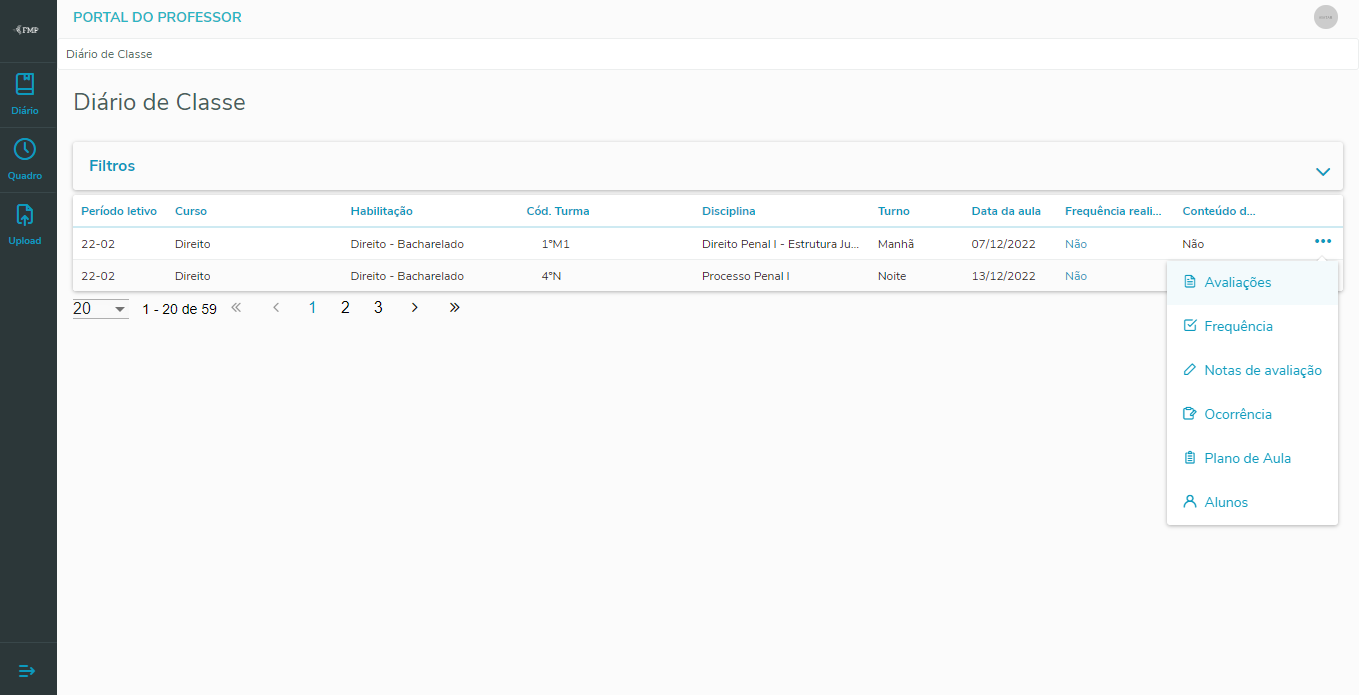Click the three-dots actions icon on first row
Viewport: 1359px width, 695px height.
pos(1323,241)
